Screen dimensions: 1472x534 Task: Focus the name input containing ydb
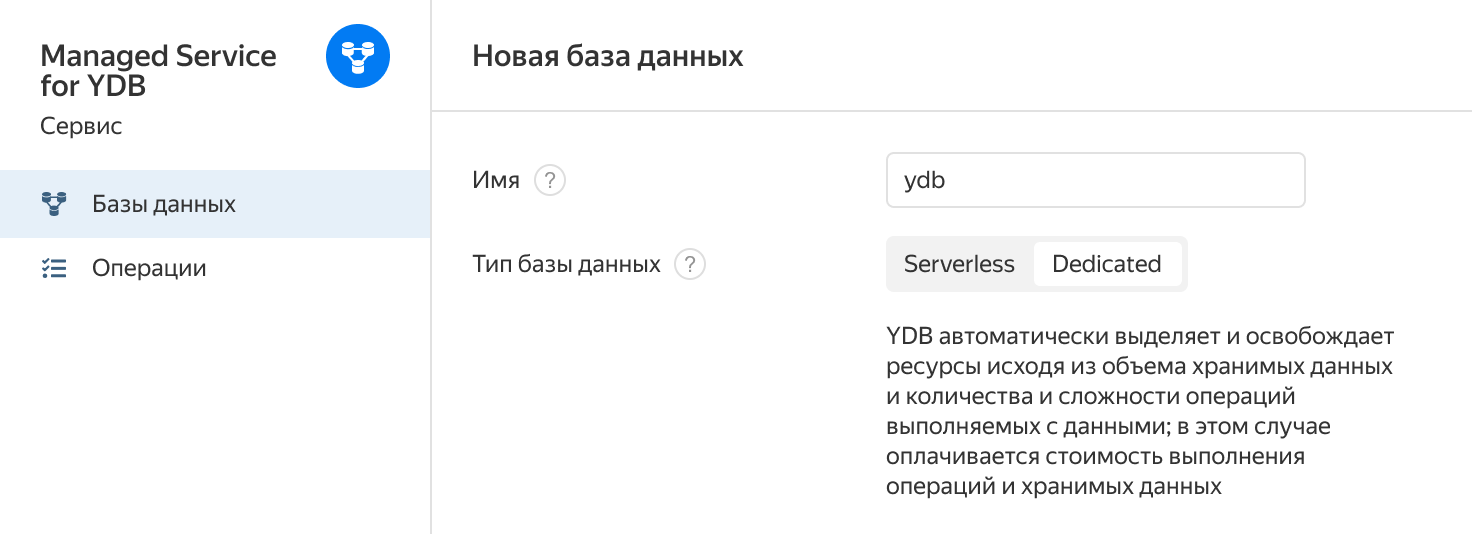(1096, 180)
